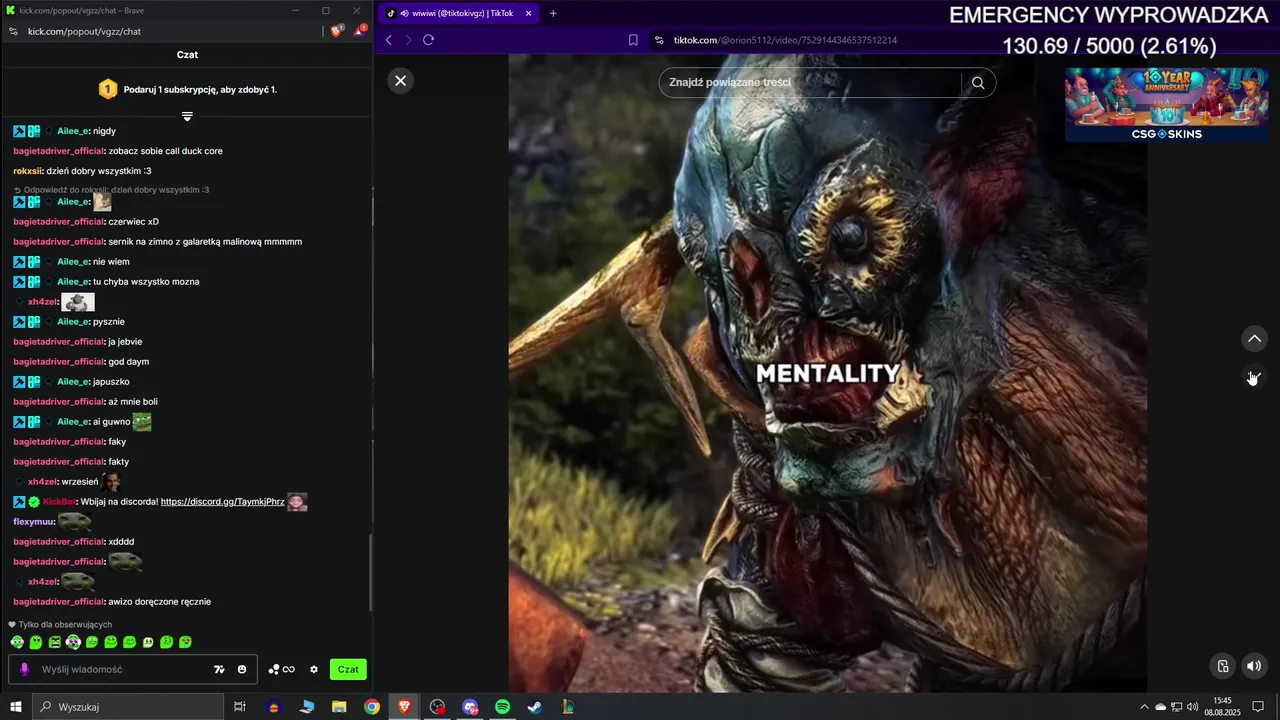This screenshot has height=720, width=1280.
Task: Go back in the TikTok browser window
Action: coord(389,40)
